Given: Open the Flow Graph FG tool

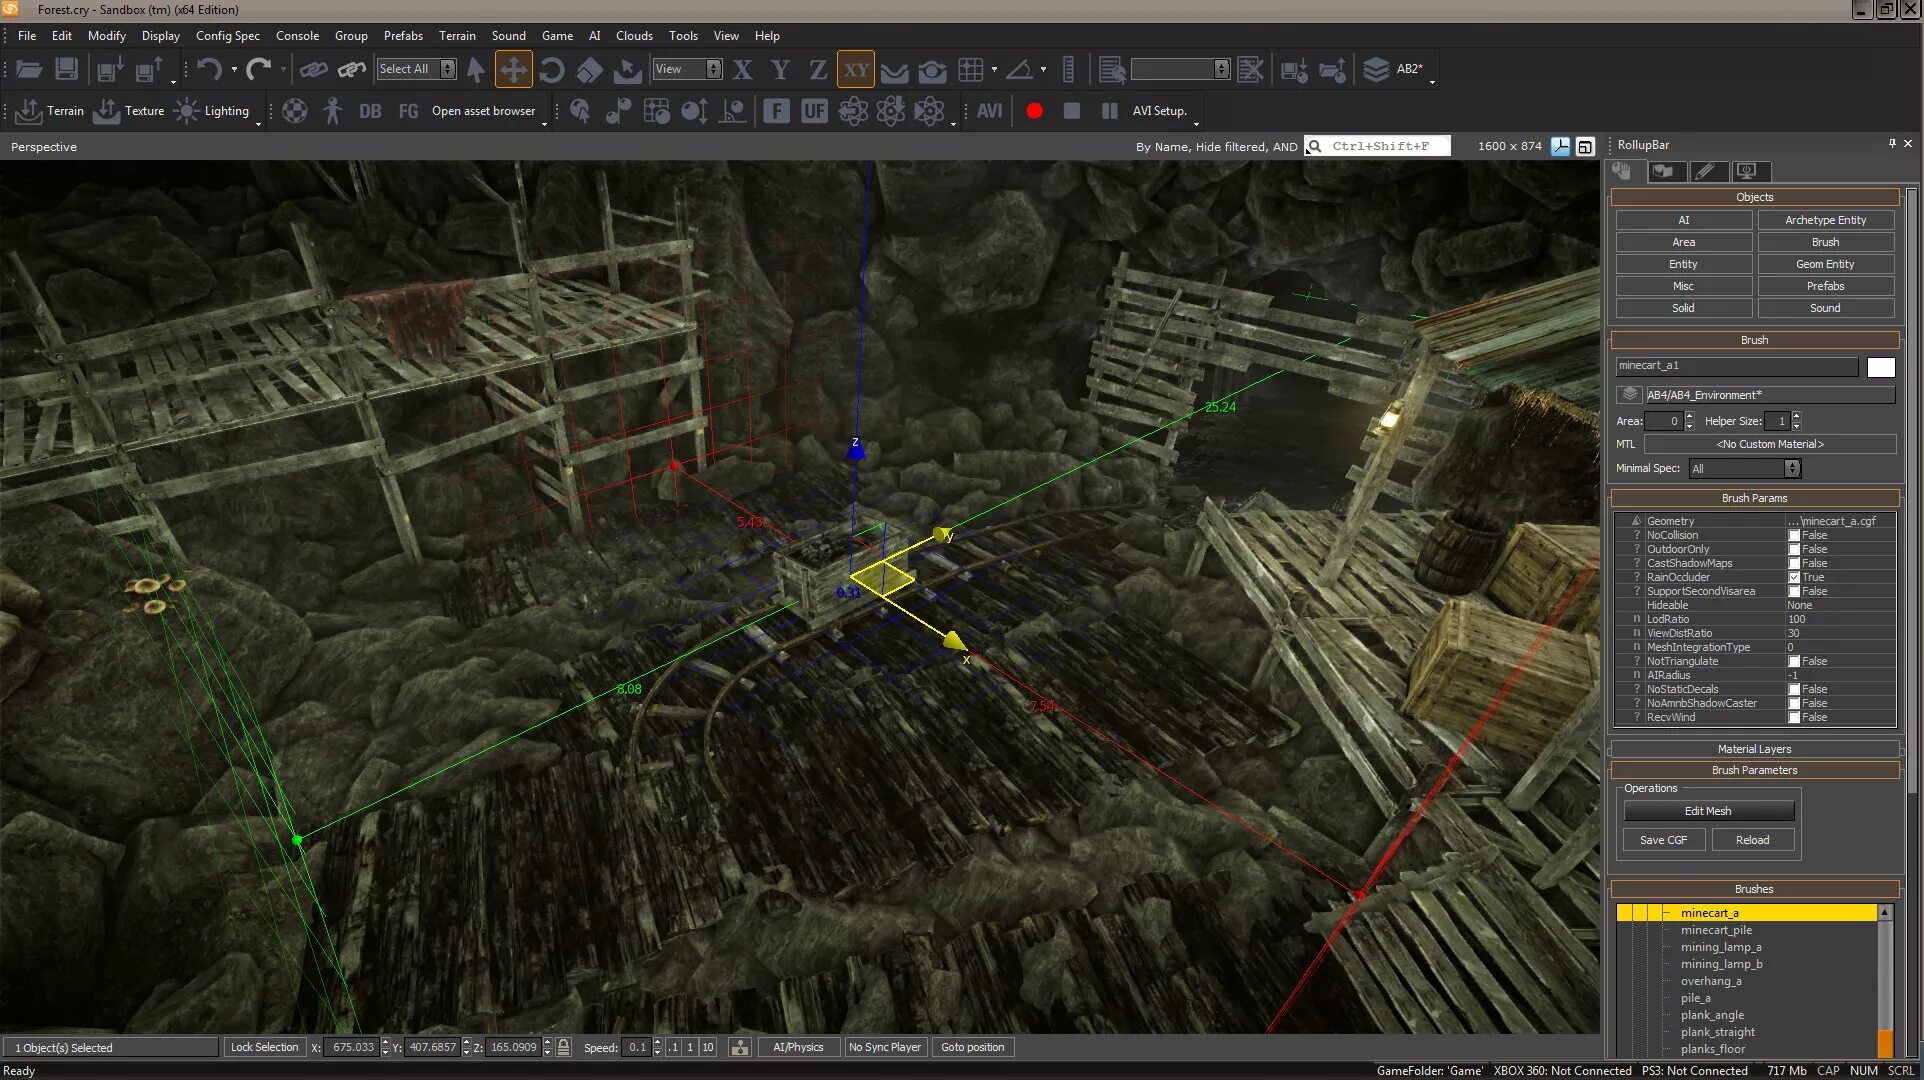Looking at the screenshot, I should point(408,111).
